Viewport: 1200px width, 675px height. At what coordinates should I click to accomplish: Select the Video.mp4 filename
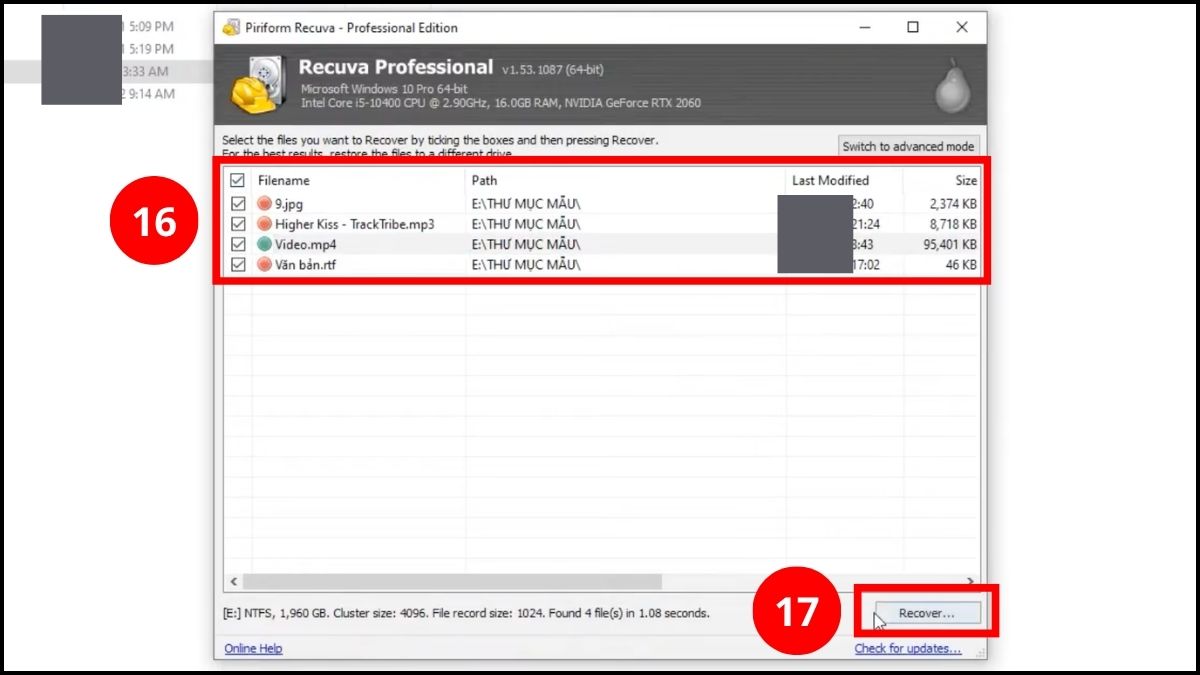point(306,244)
